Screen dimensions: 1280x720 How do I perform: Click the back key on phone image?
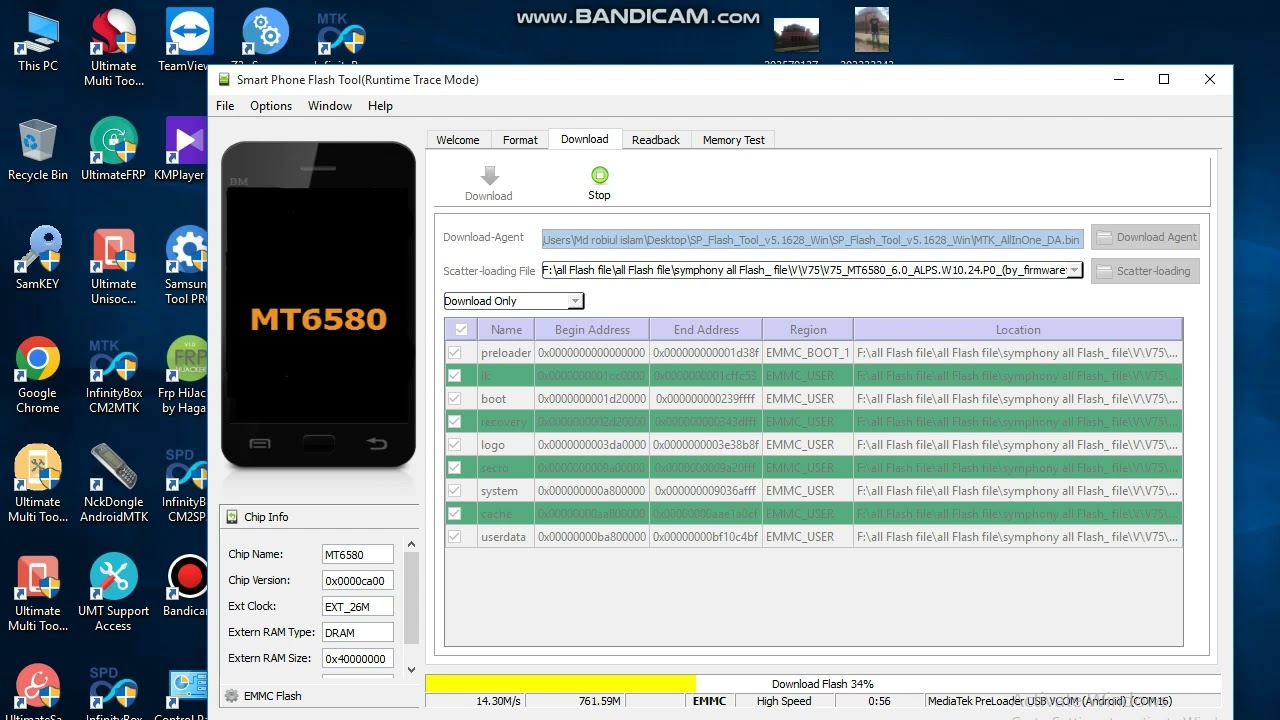coord(377,443)
